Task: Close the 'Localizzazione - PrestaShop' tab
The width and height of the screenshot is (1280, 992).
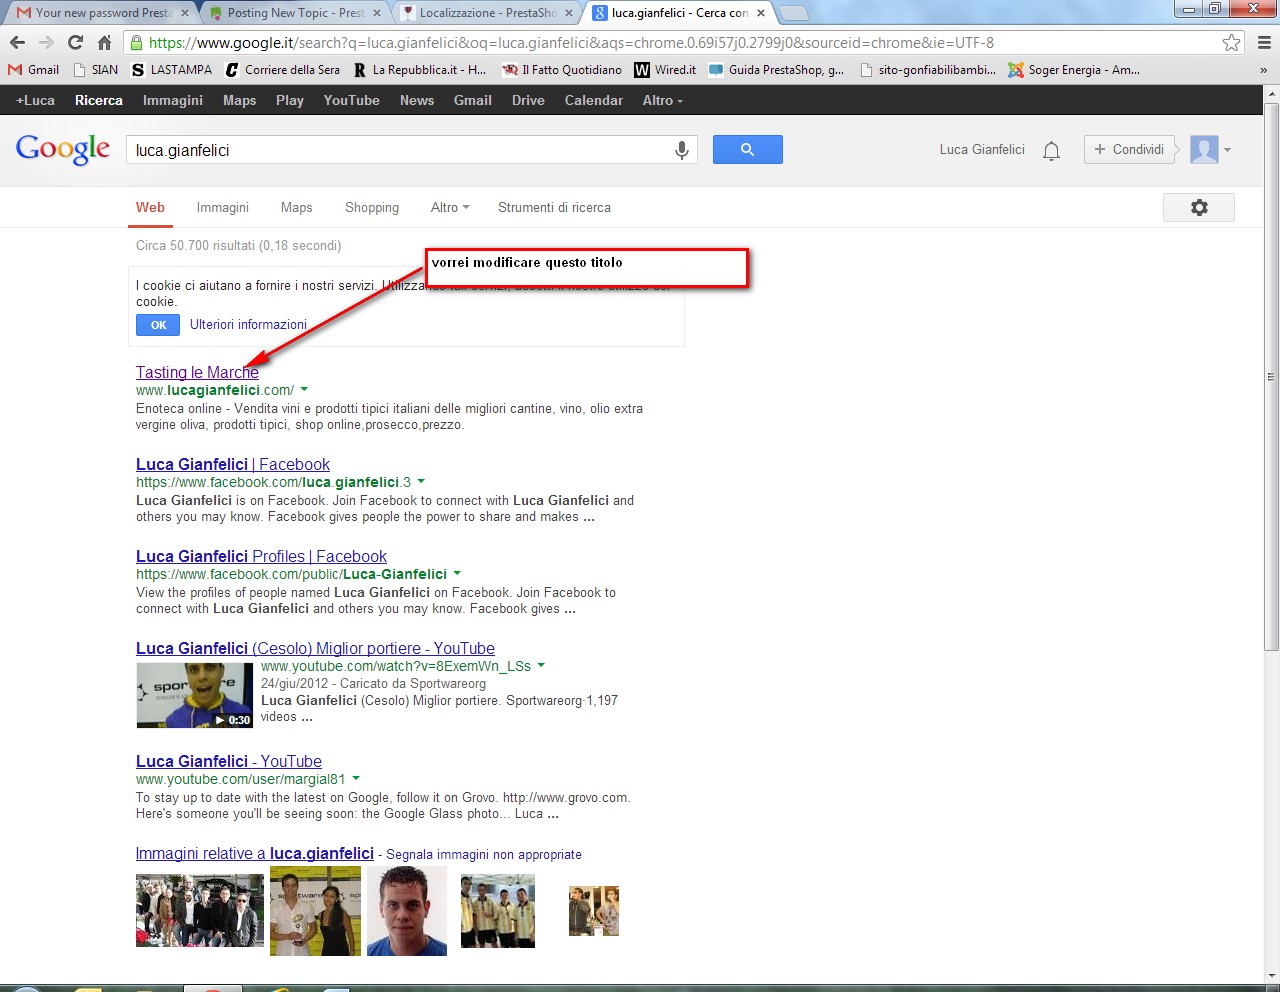Action: click(x=569, y=13)
